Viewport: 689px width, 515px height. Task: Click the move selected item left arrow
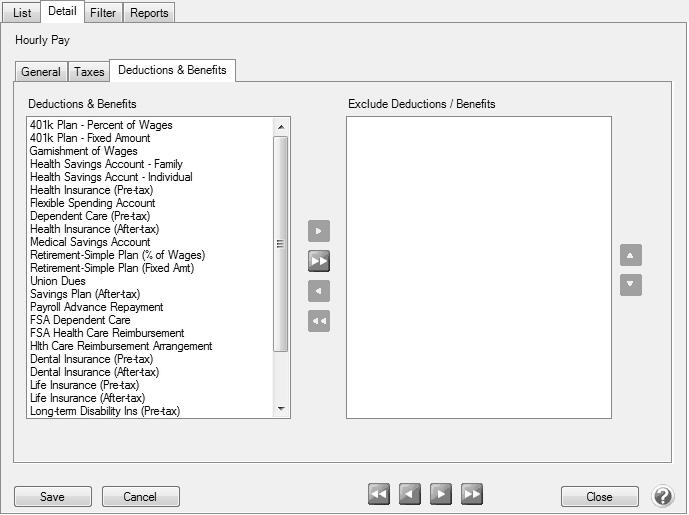click(319, 292)
